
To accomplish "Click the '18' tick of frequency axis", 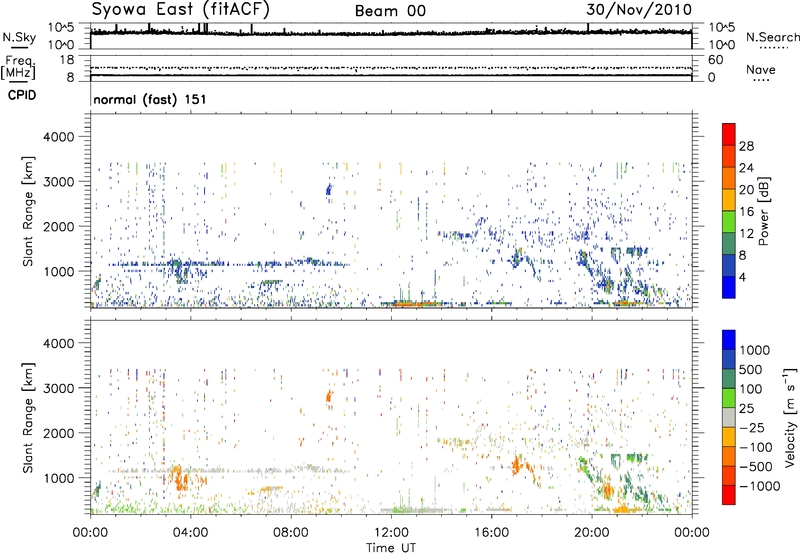I will (x=67, y=60).
